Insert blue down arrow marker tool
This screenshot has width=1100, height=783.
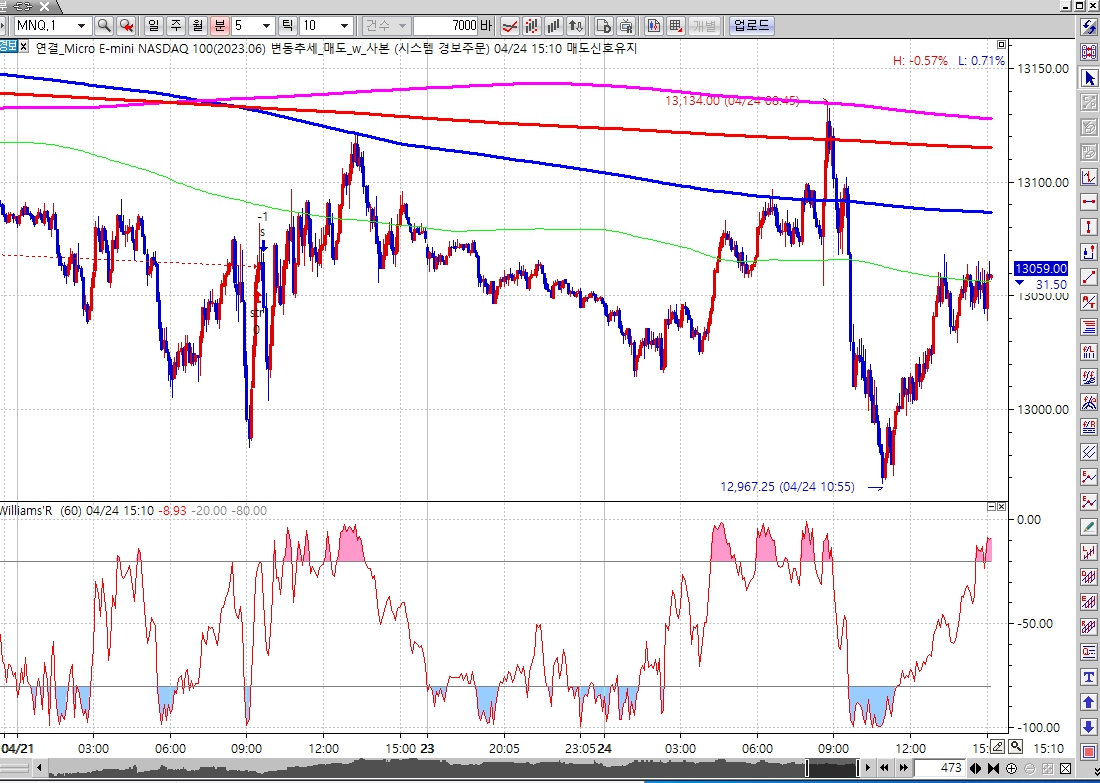coord(1088,727)
